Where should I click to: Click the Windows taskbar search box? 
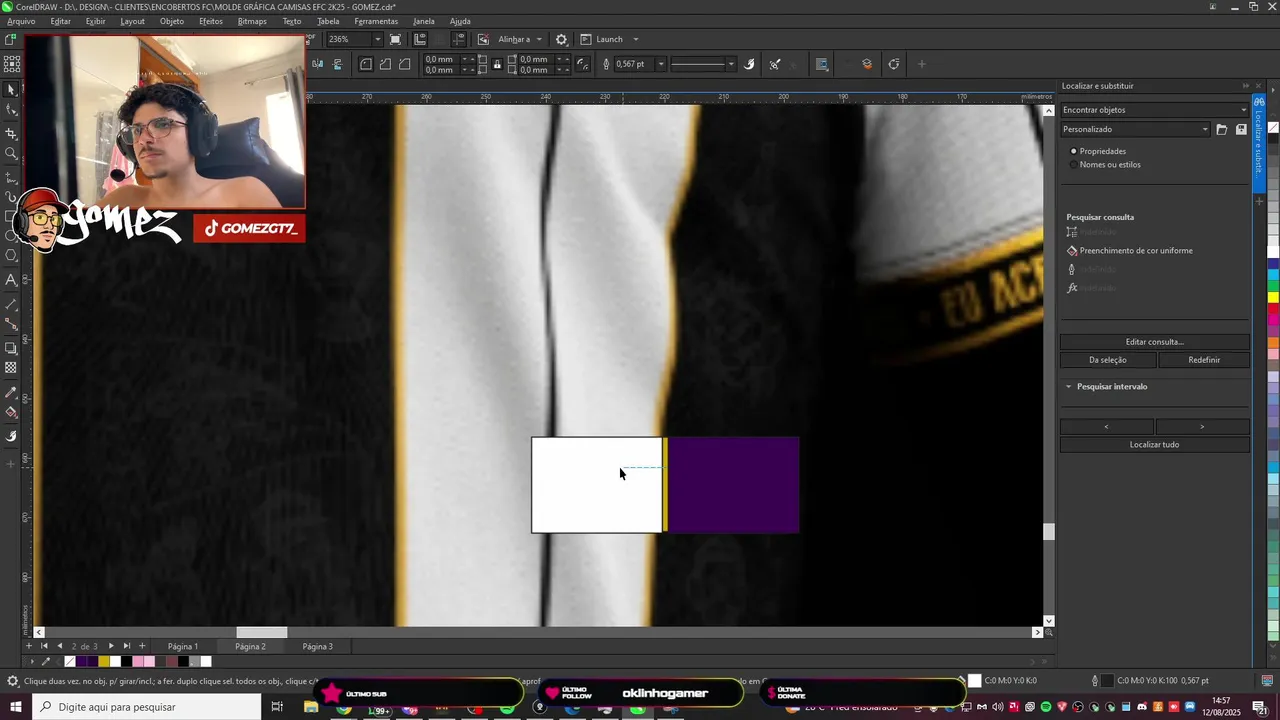click(x=147, y=707)
